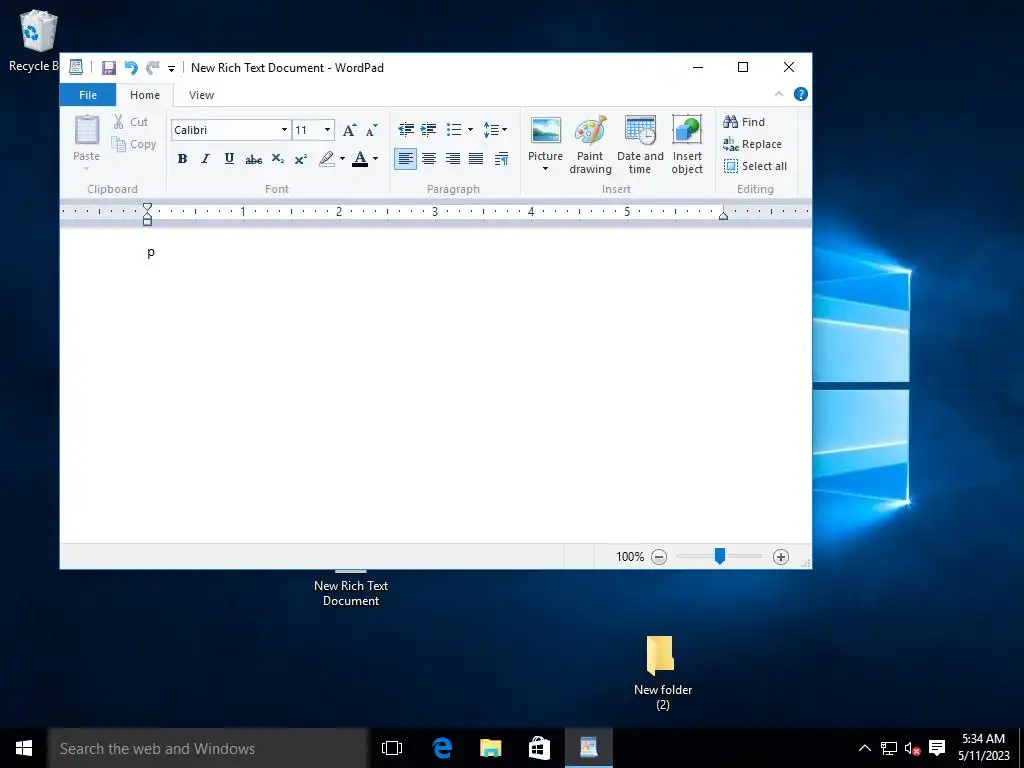Image resolution: width=1024 pixels, height=768 pixels.
Task: Toggle Superscript formatting
Action: [x=301, y=159]
